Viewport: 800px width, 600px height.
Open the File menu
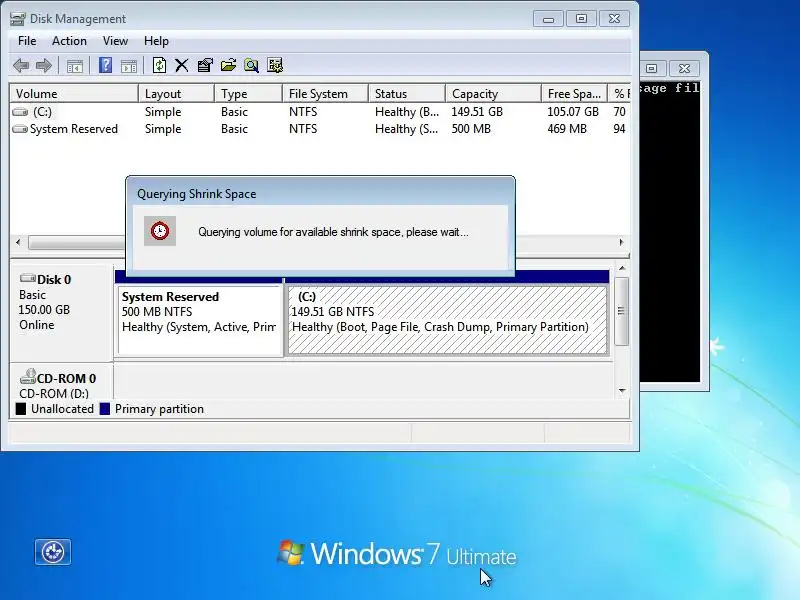27,41
